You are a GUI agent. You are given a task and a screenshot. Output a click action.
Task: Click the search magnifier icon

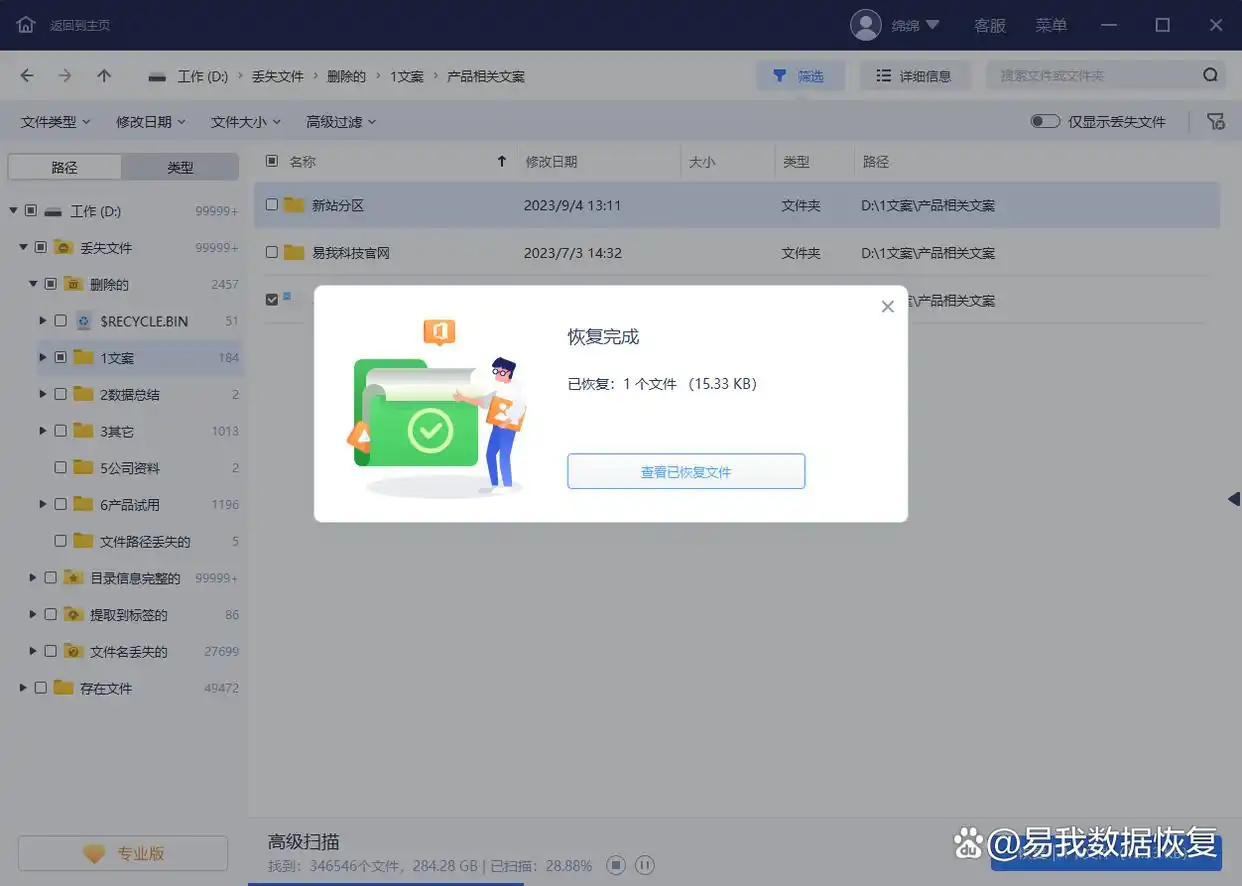[1210, 75]
